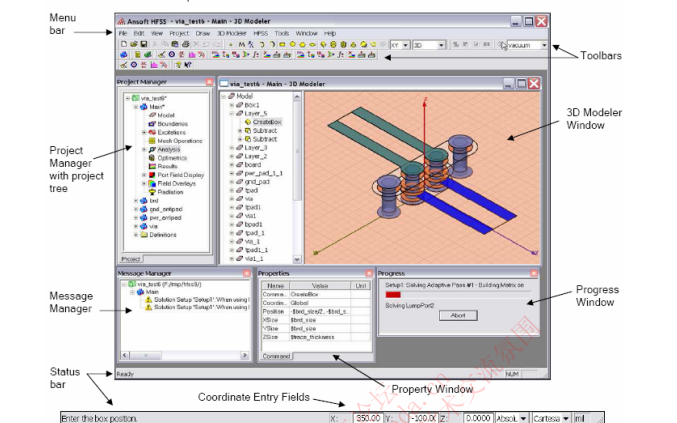Click the What's This help pointer icon
This screenshot has height=423, width=677.
188,65
